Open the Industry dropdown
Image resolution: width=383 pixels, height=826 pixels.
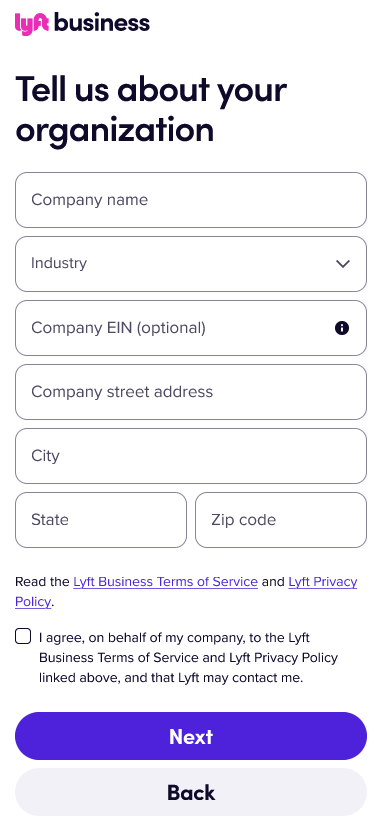191,264
